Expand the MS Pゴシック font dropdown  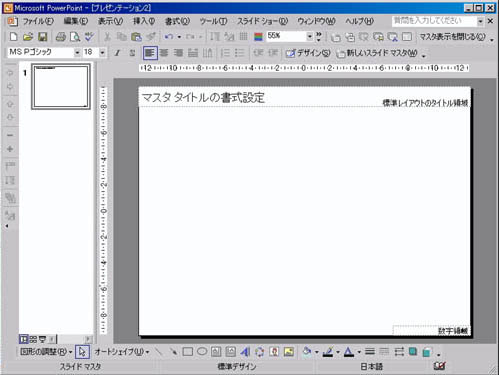point(77,53)
